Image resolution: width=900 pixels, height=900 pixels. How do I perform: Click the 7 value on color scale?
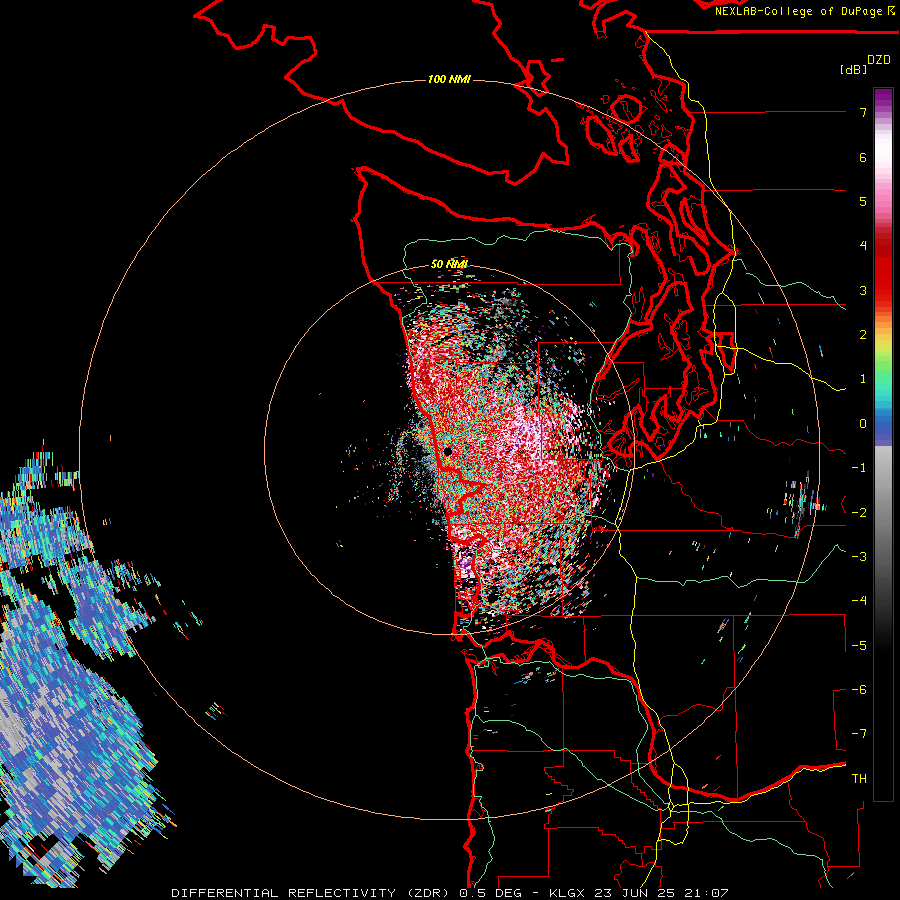pyautogui.click(x=863, y=112)
